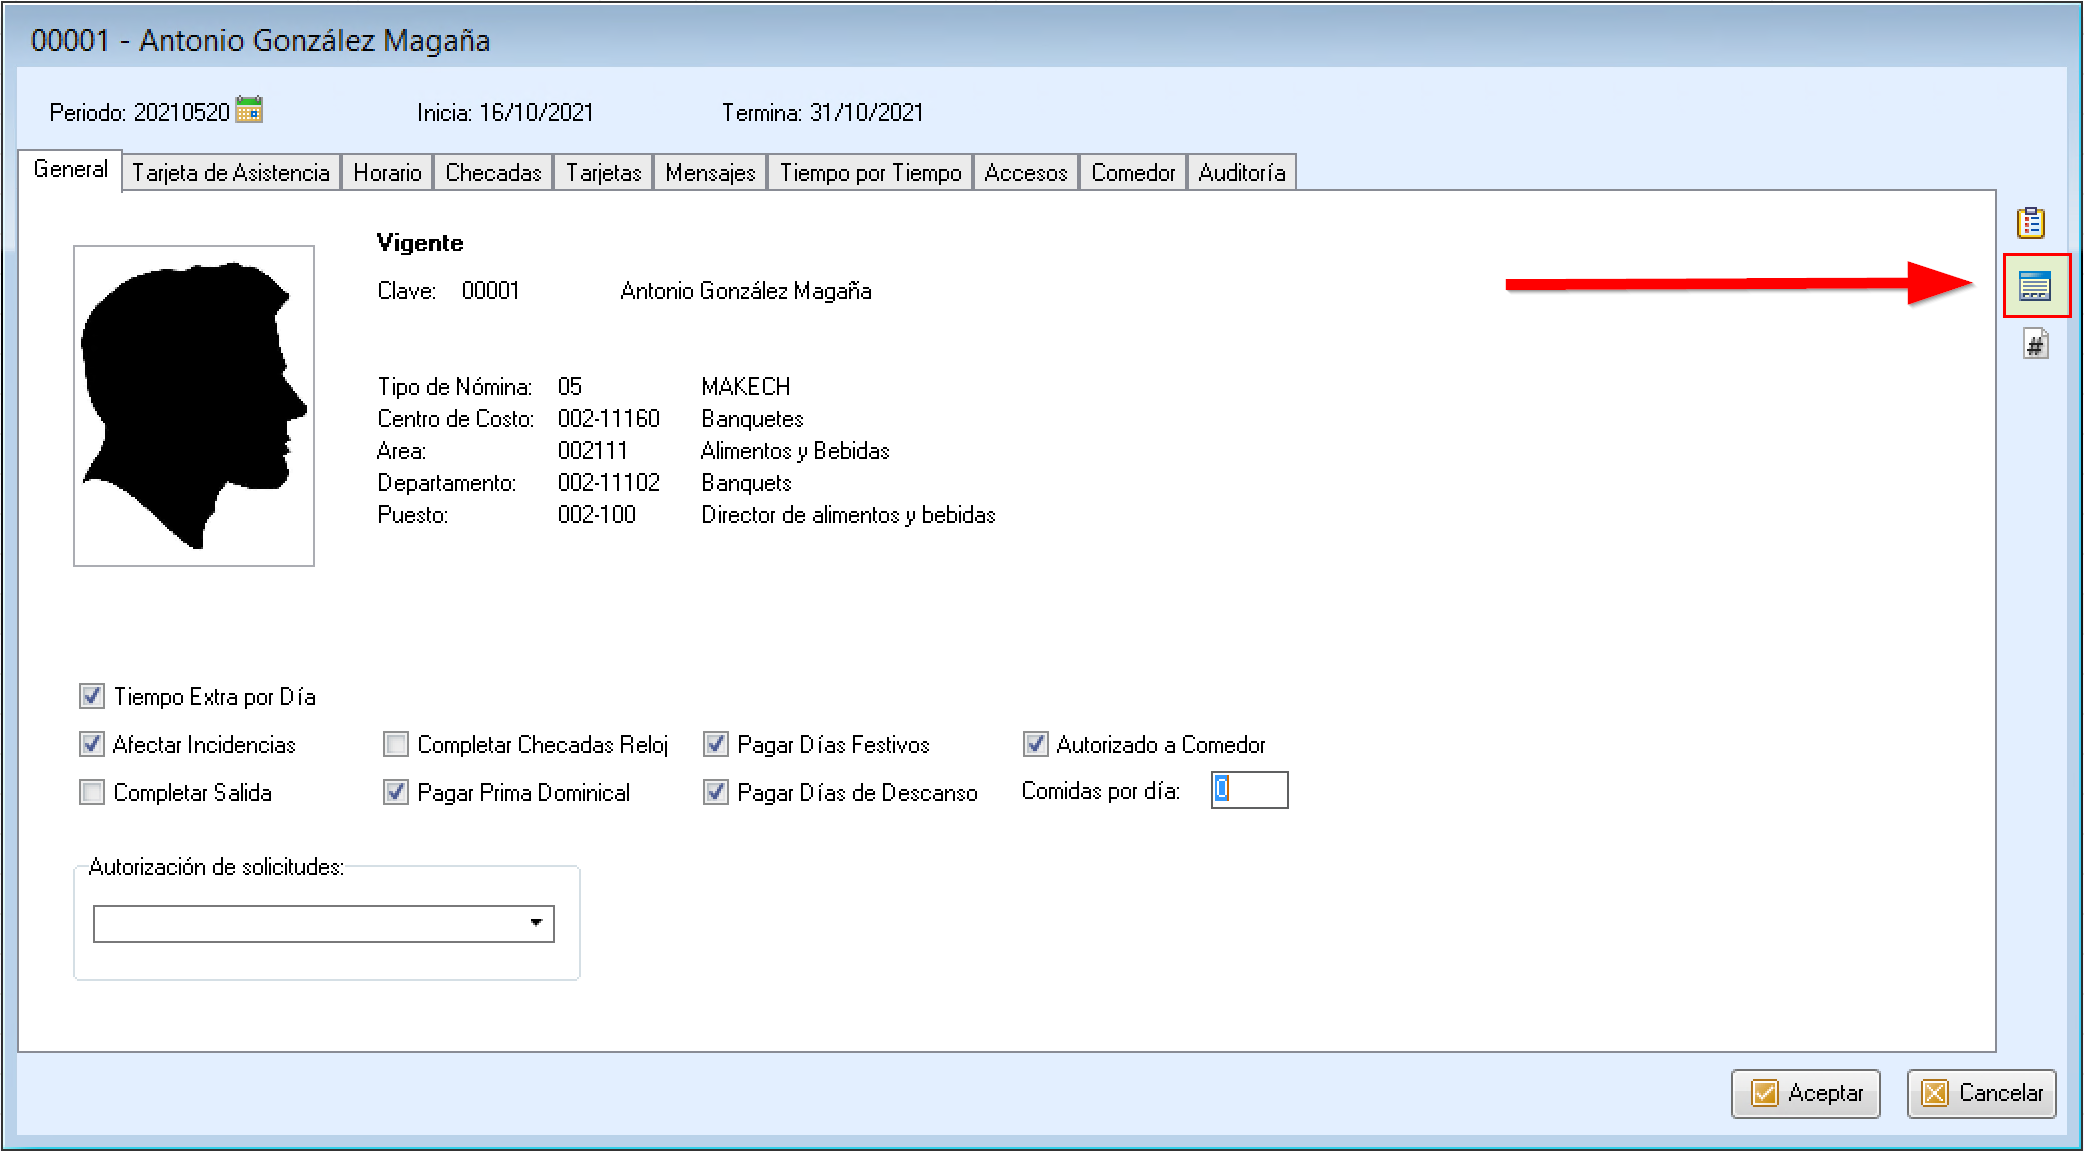Image resolution: width=2084 pixels, height=1151 pixels.
Task: Click the employee silhouette photo
Action: [x=194, y=405]
